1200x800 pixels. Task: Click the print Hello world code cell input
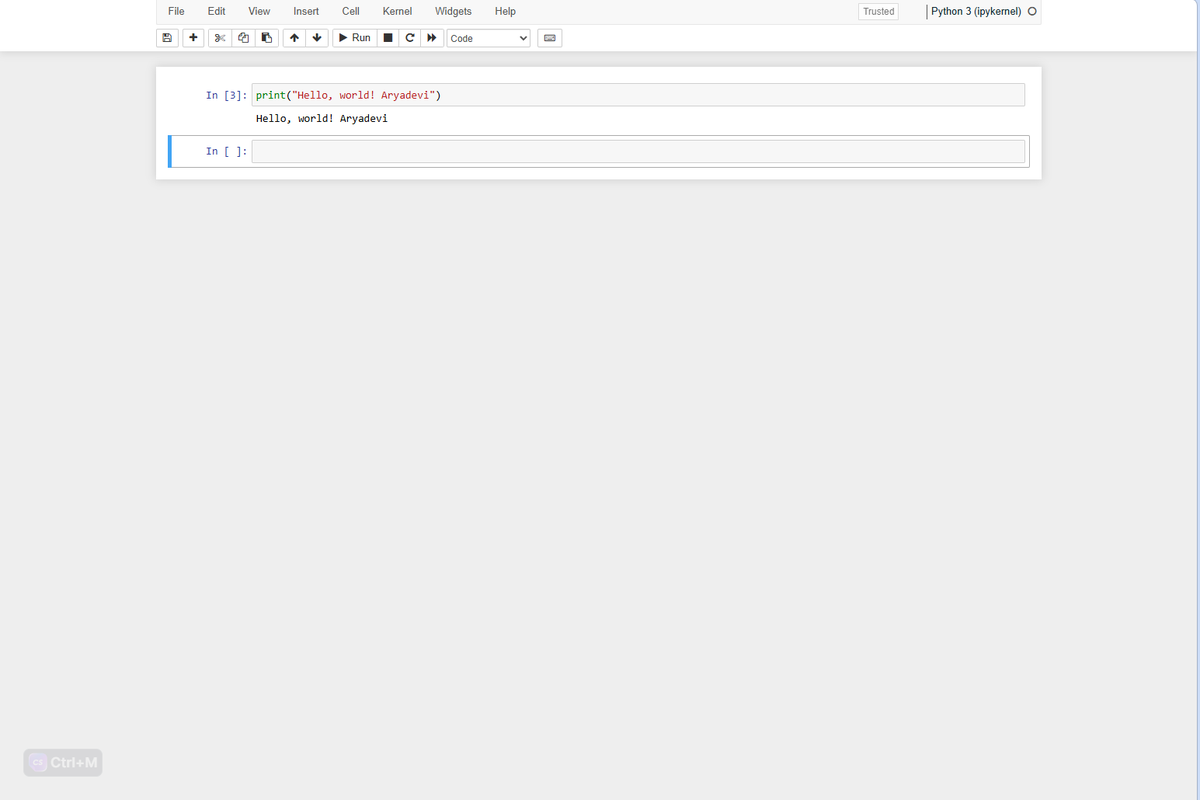click(x=638, y=95)
